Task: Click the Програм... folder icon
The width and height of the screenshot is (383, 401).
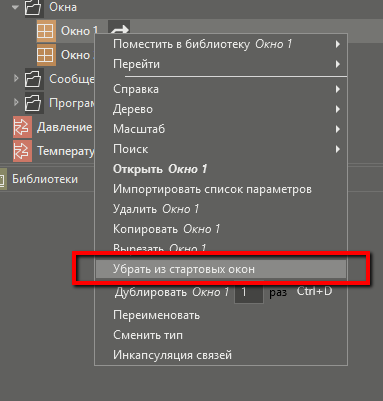Action: click(33, 103)
